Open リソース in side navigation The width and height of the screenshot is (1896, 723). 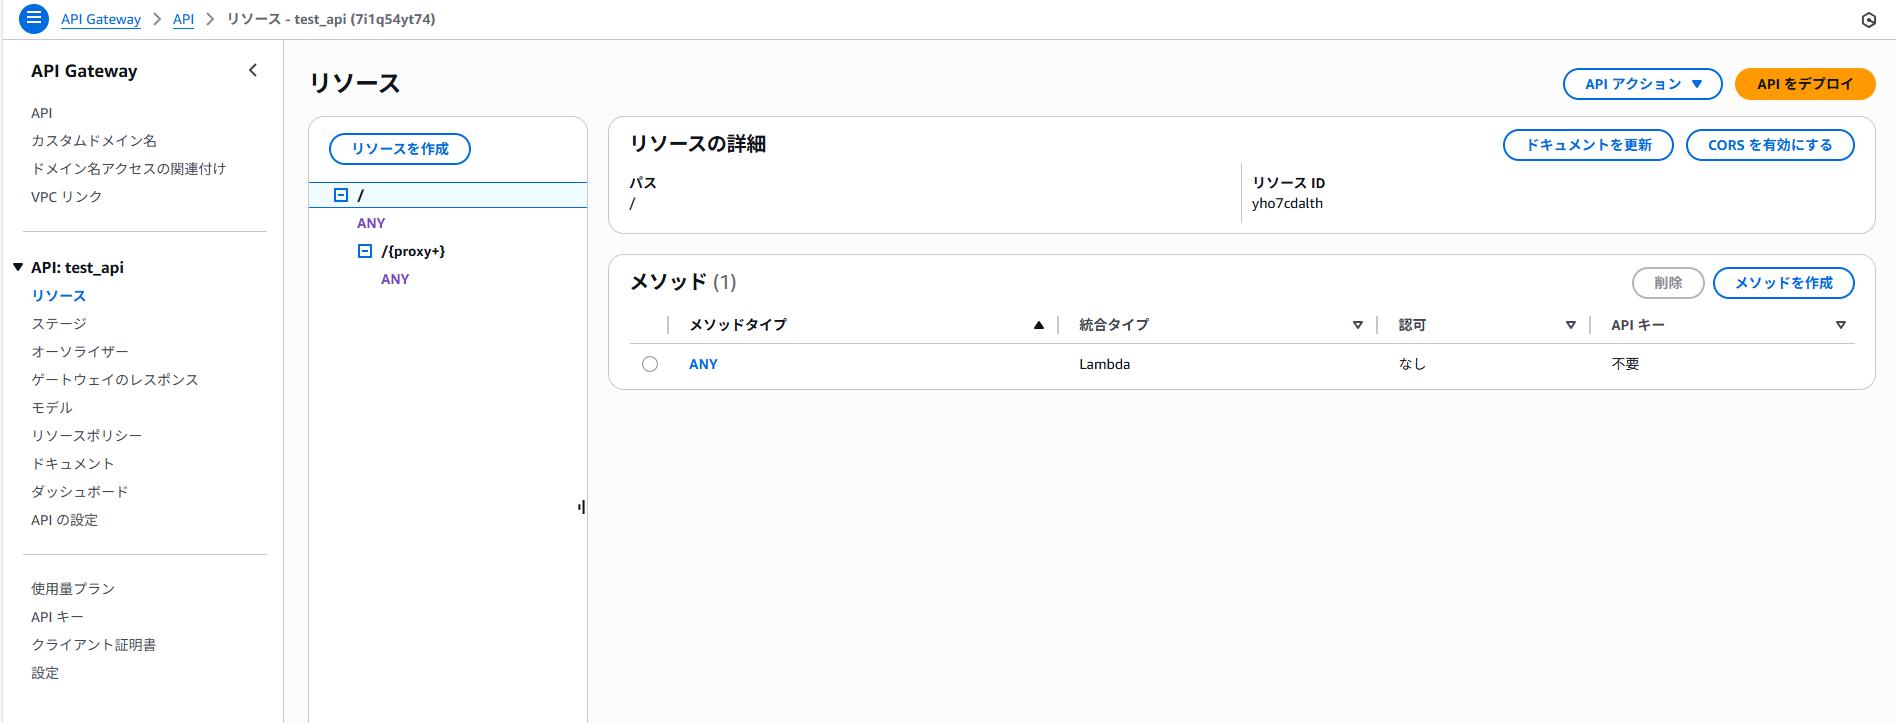tap(59, 296)
